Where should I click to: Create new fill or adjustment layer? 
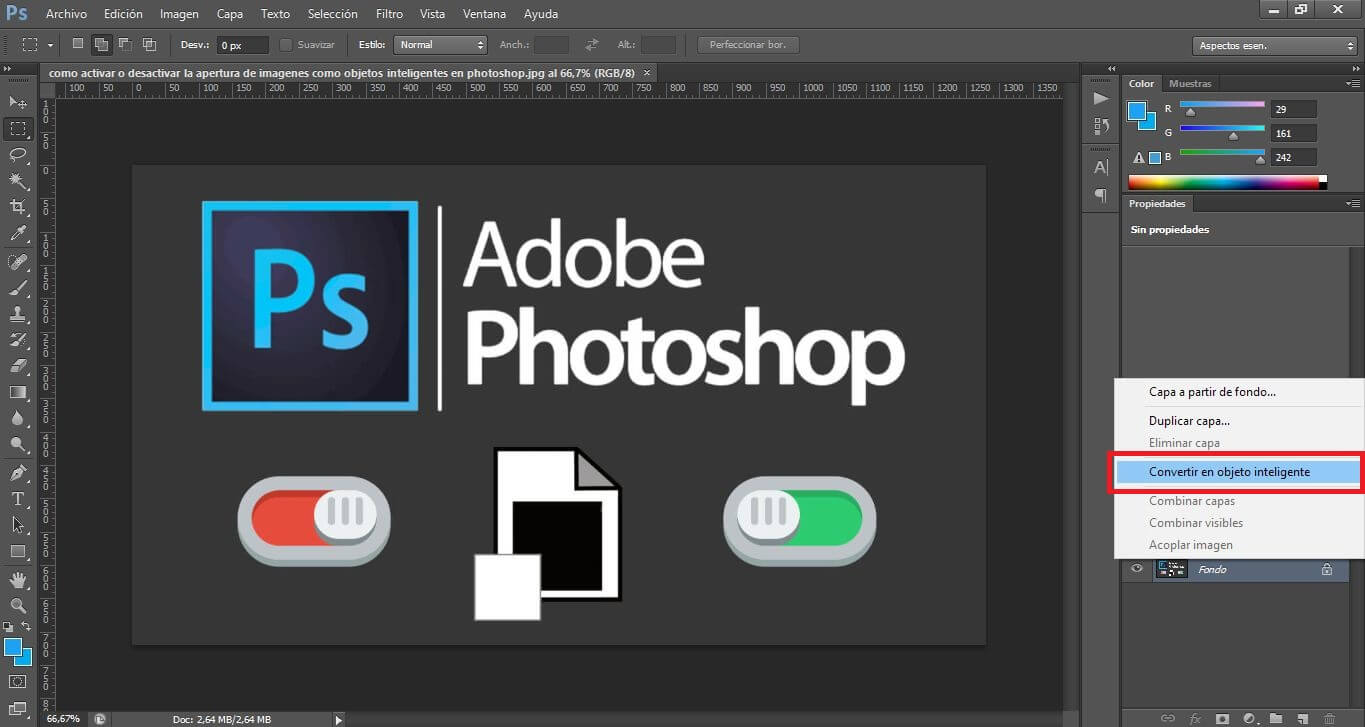(x=1249, y=718)
